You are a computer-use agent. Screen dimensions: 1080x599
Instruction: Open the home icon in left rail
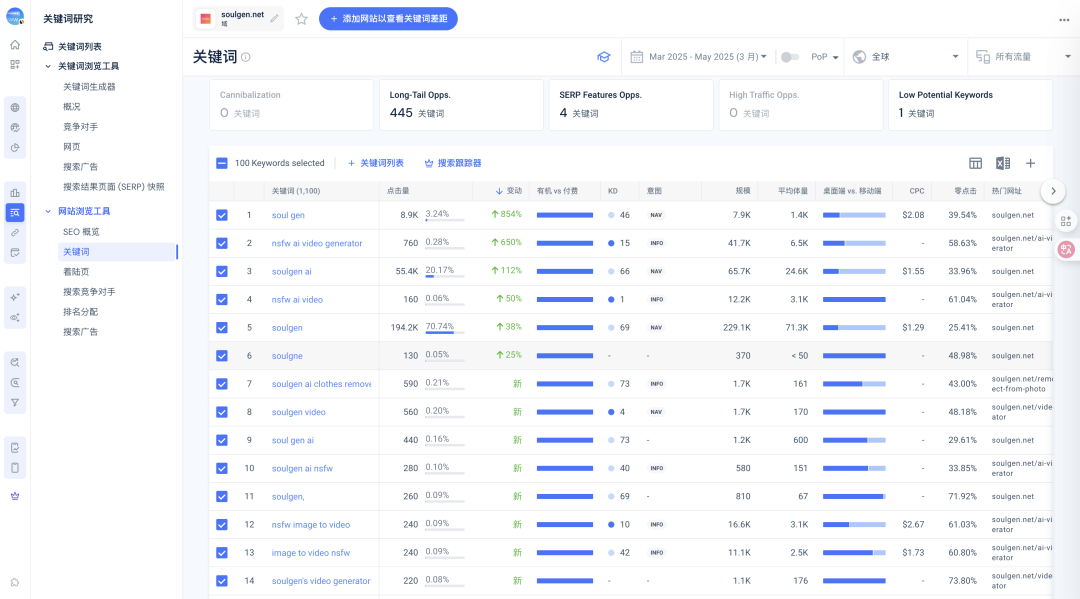click(x=14, y=45)
